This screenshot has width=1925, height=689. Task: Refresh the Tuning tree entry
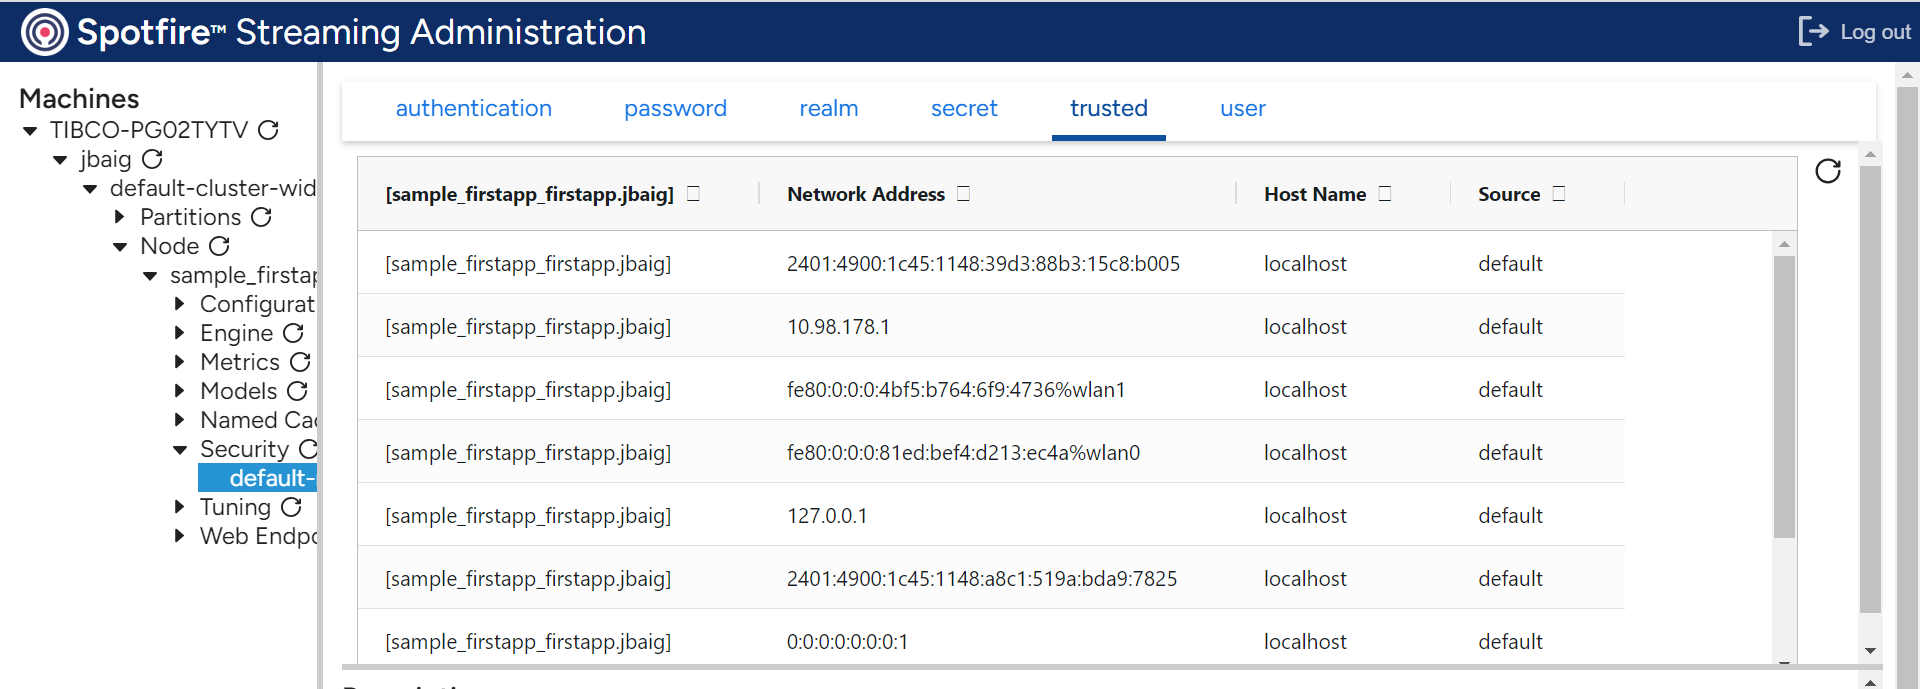(x=291, y=507)
